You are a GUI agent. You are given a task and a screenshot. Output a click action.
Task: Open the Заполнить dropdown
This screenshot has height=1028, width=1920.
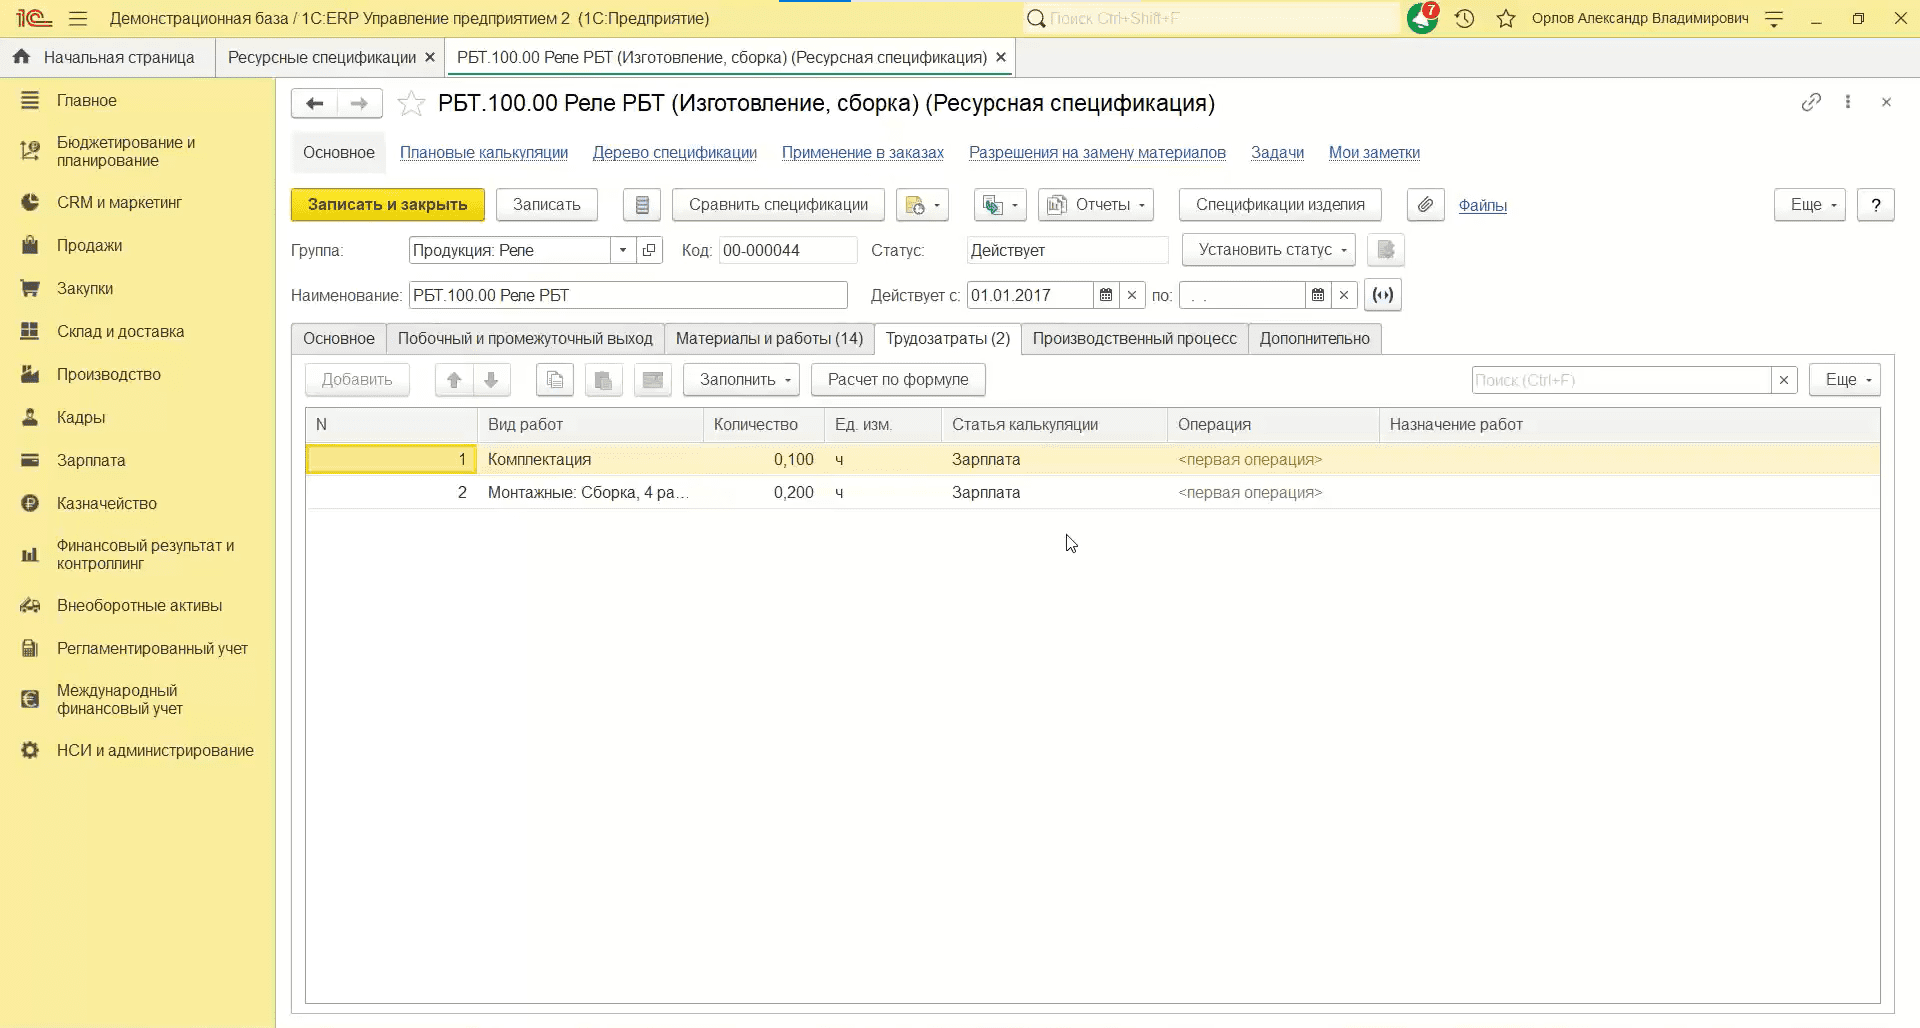(x=741, y=380)
